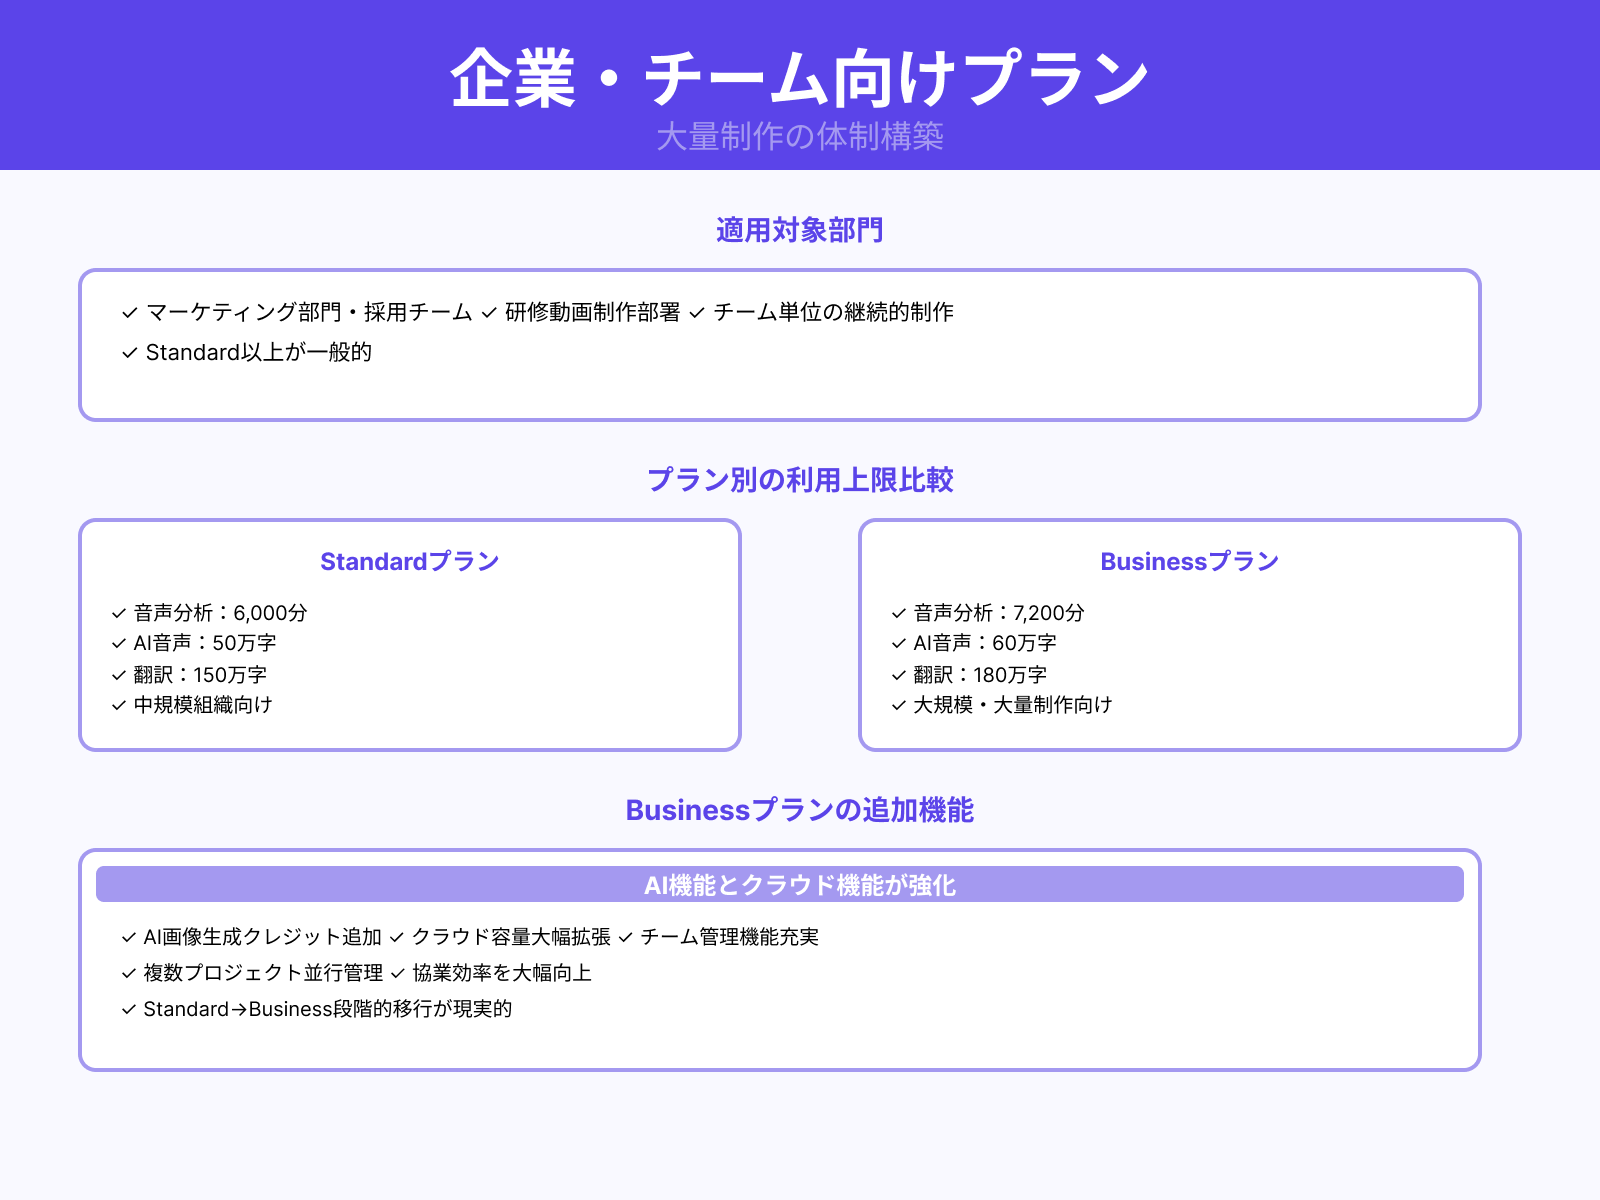
Task: Expand the 適用対象部門 section
Action: [800, 230]
